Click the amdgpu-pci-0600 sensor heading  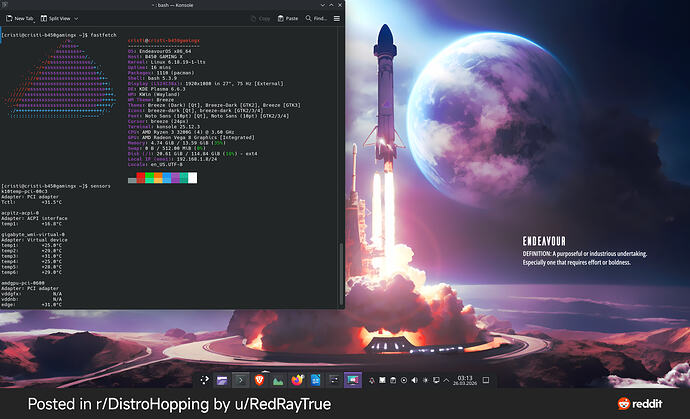(x=23, y=283)
